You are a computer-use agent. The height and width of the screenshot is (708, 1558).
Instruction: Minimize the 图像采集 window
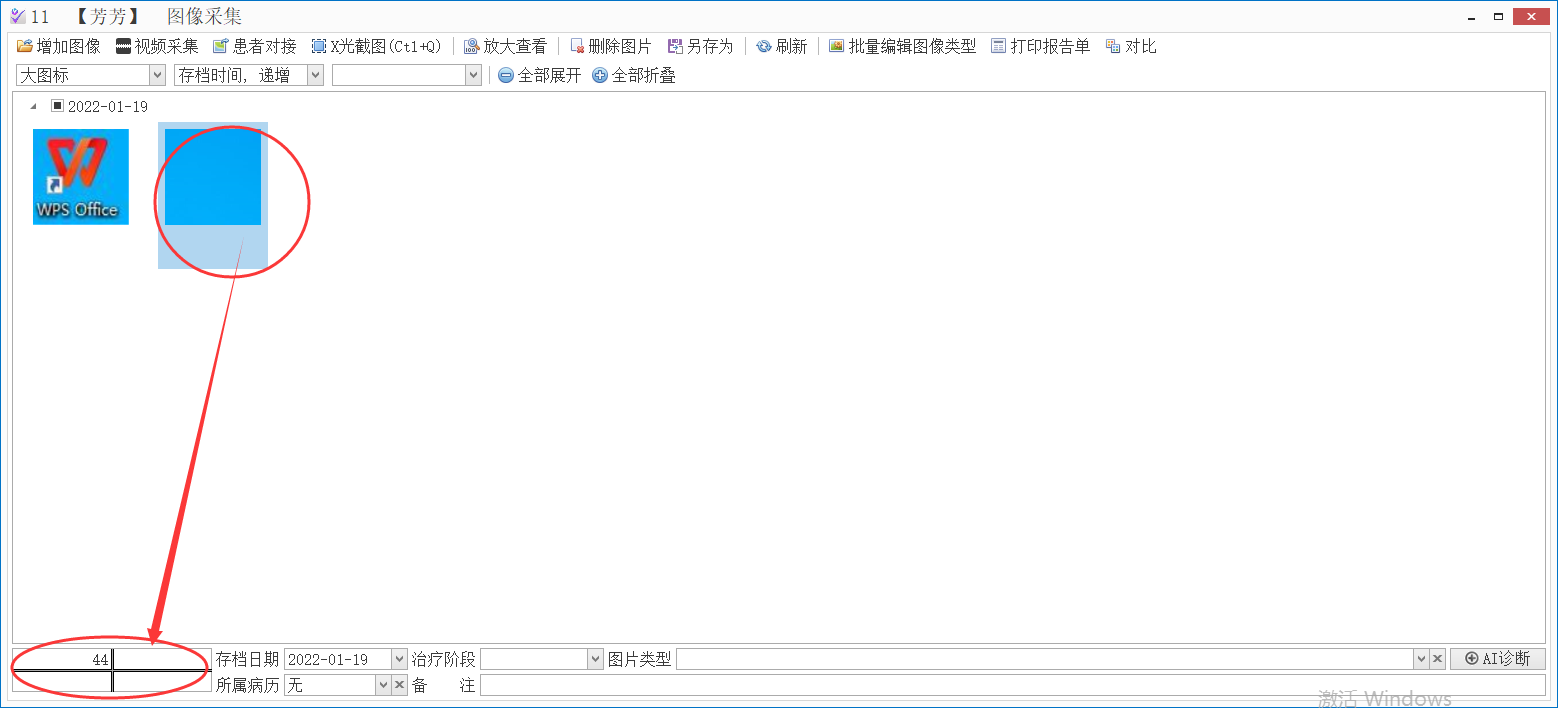point(1471,16)
